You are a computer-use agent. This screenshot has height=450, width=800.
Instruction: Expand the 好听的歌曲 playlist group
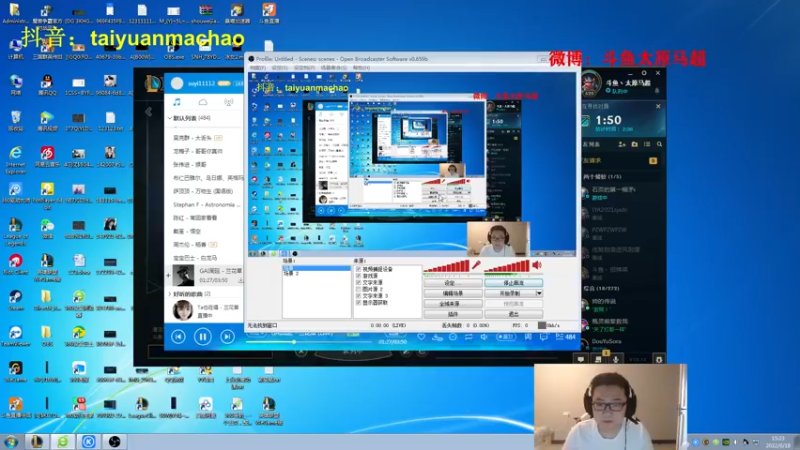(170, 294)
